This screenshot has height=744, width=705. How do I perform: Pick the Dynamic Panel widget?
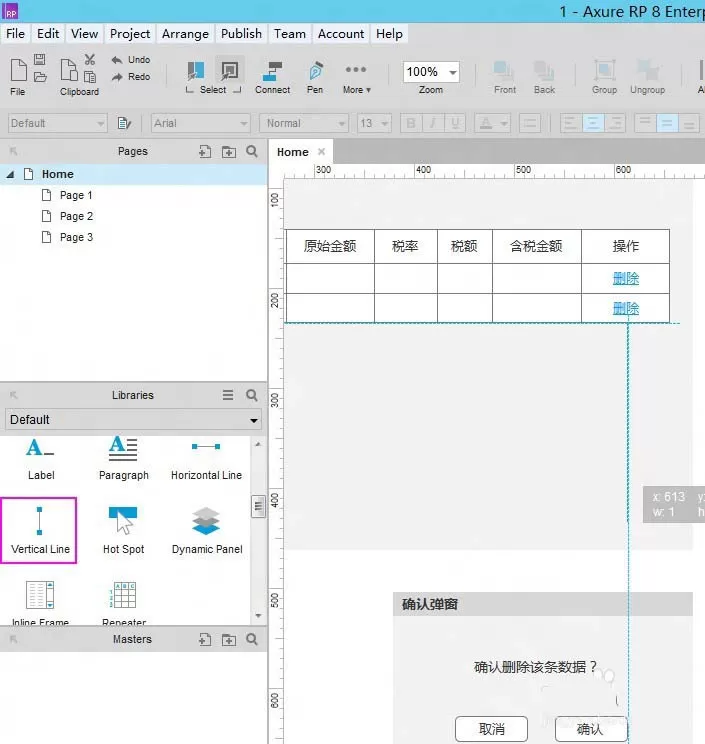coord(207,531)
